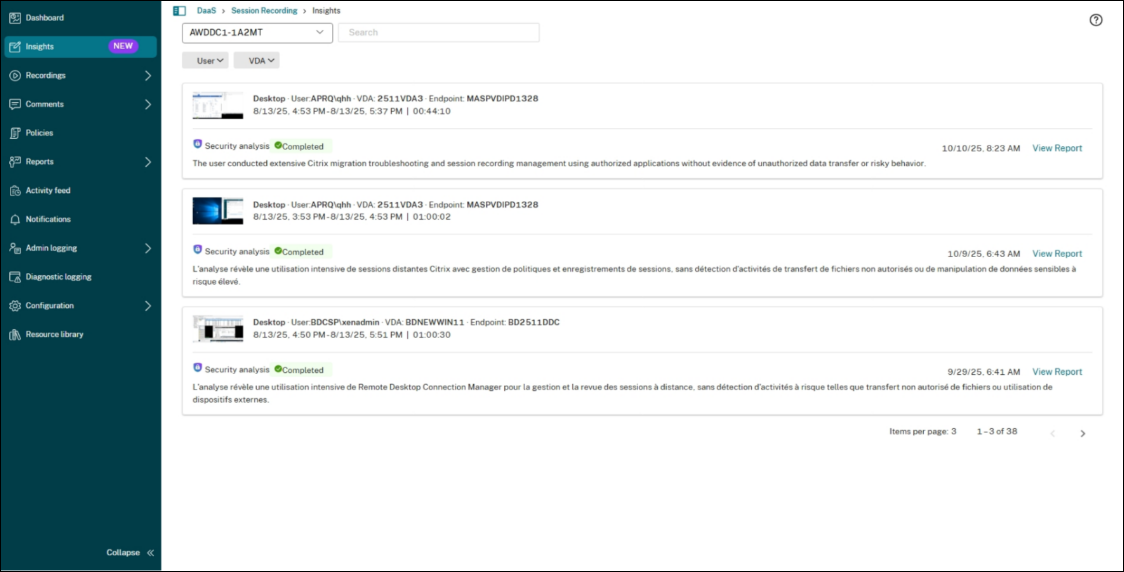The image size is (1124, 572).
Task: Open thumbnail of 3:53 PM APRQ\qhh recording
Action: point(218,211)
